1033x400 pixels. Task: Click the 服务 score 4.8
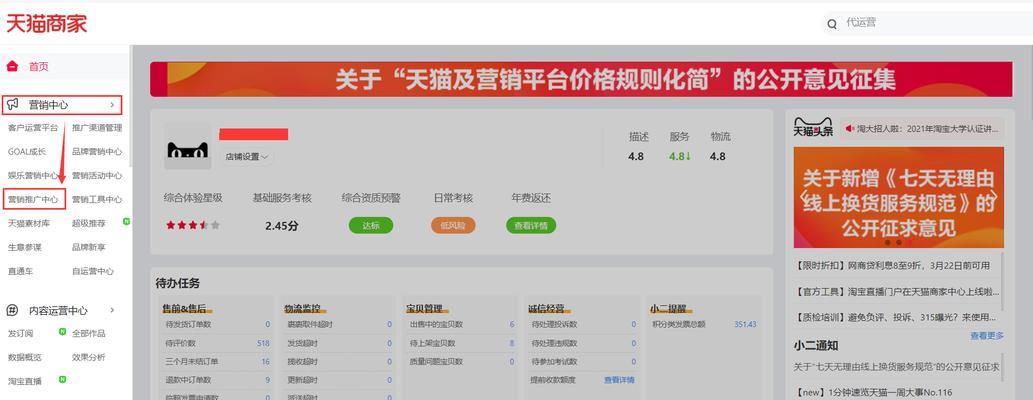(679, 156)
